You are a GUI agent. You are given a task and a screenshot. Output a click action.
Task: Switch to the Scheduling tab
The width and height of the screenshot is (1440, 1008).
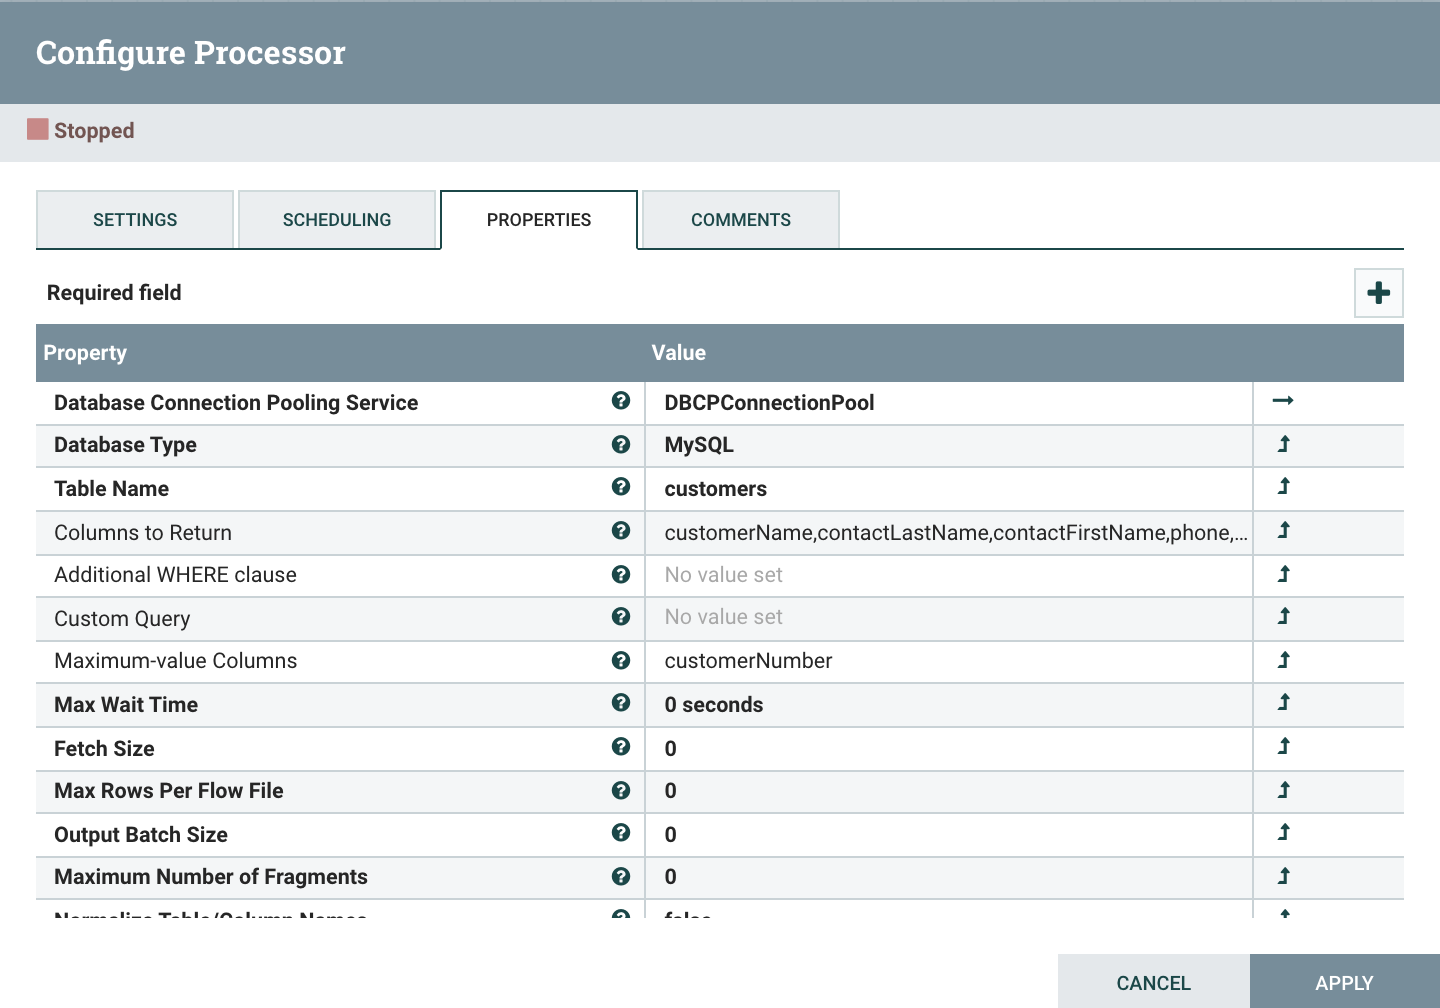point(337,220)
